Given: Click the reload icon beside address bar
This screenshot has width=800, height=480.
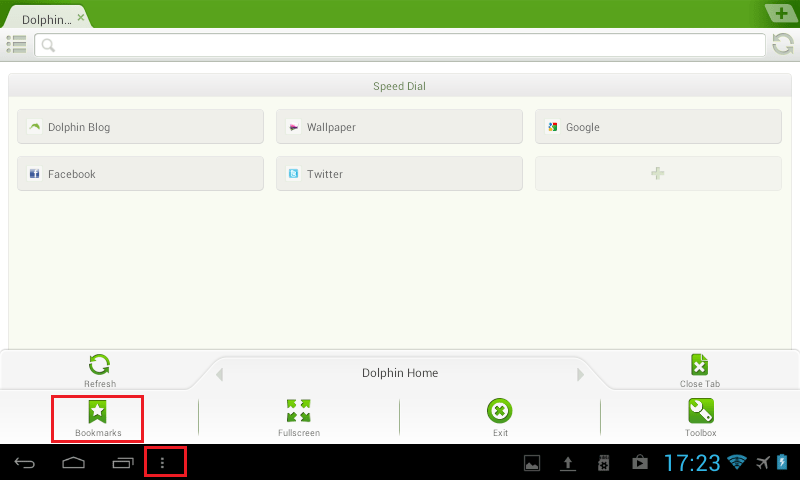Looking at the screenshot, I should pos(783,44).
